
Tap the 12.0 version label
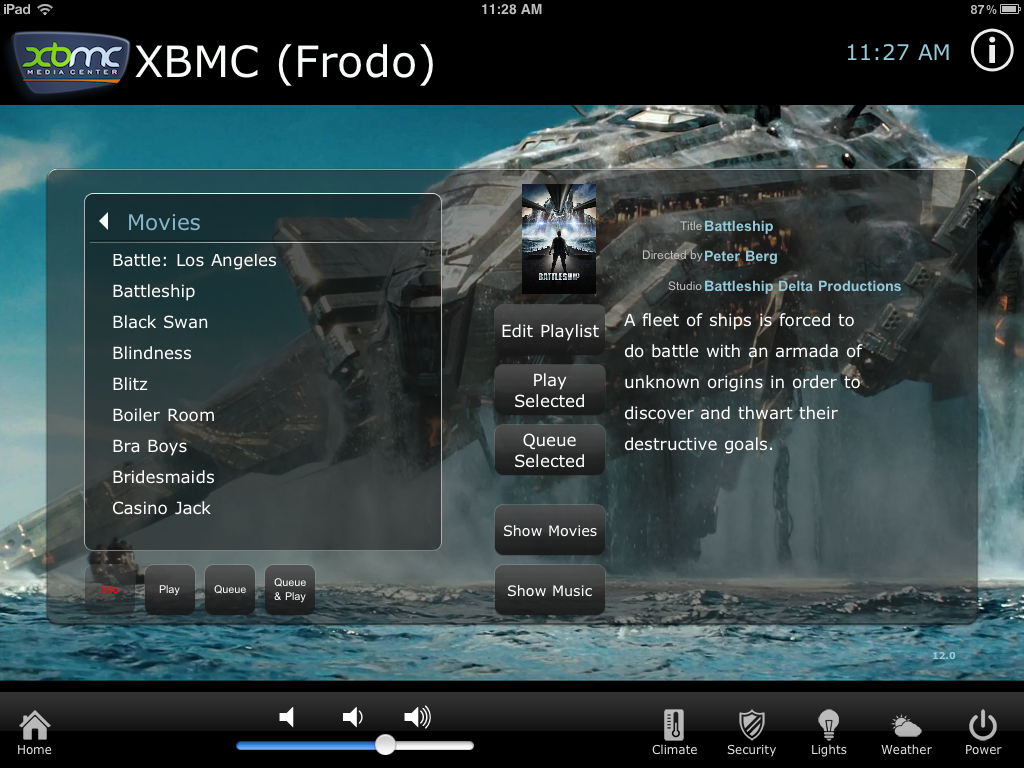coord(944,655)
